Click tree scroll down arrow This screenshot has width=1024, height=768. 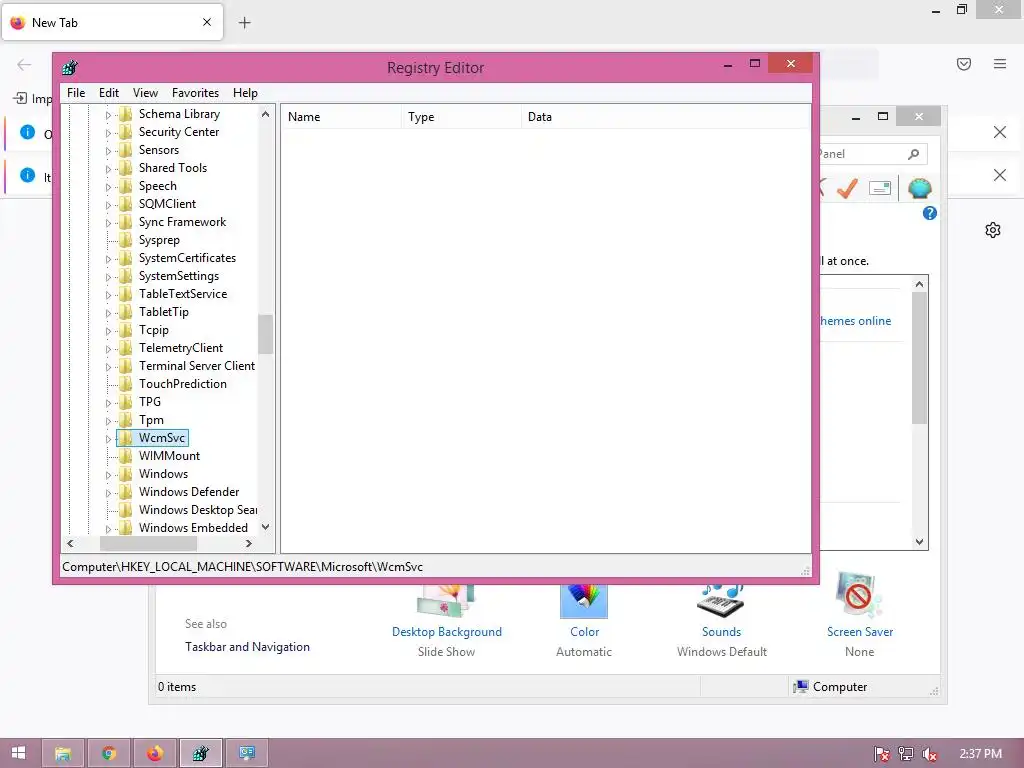click(265, 526)
